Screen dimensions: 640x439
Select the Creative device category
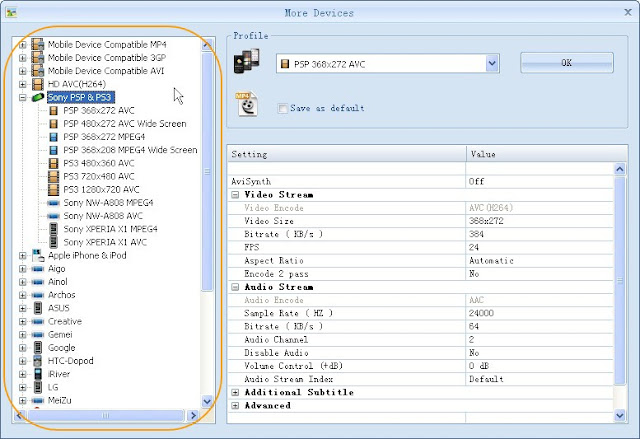(x=64, y=321)
